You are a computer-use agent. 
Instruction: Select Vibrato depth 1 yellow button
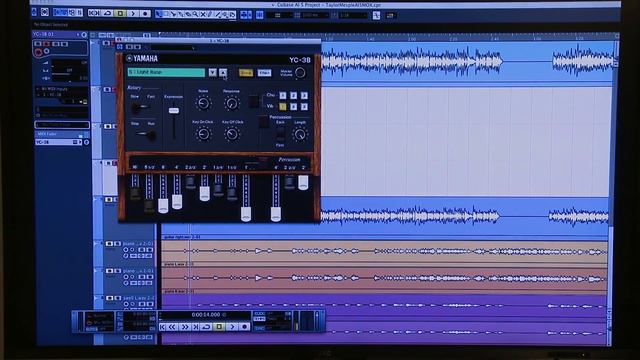282,107
